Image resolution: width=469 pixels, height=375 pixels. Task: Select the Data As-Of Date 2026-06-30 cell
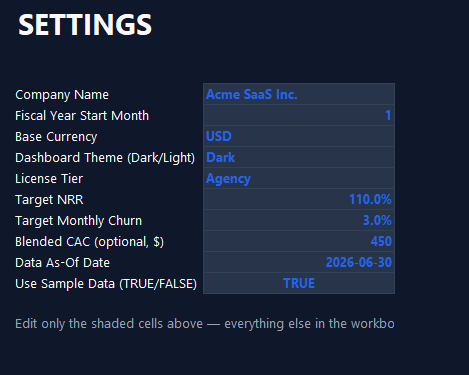299,262
